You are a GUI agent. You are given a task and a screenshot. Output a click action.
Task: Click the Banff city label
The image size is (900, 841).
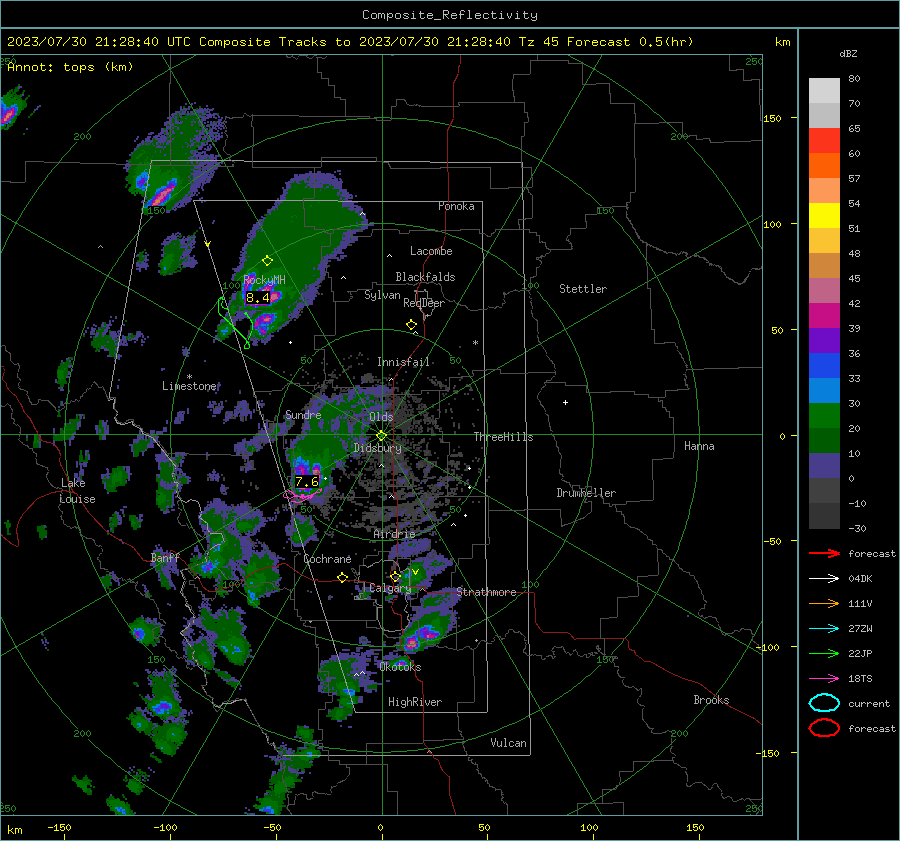tap(165, 557)
